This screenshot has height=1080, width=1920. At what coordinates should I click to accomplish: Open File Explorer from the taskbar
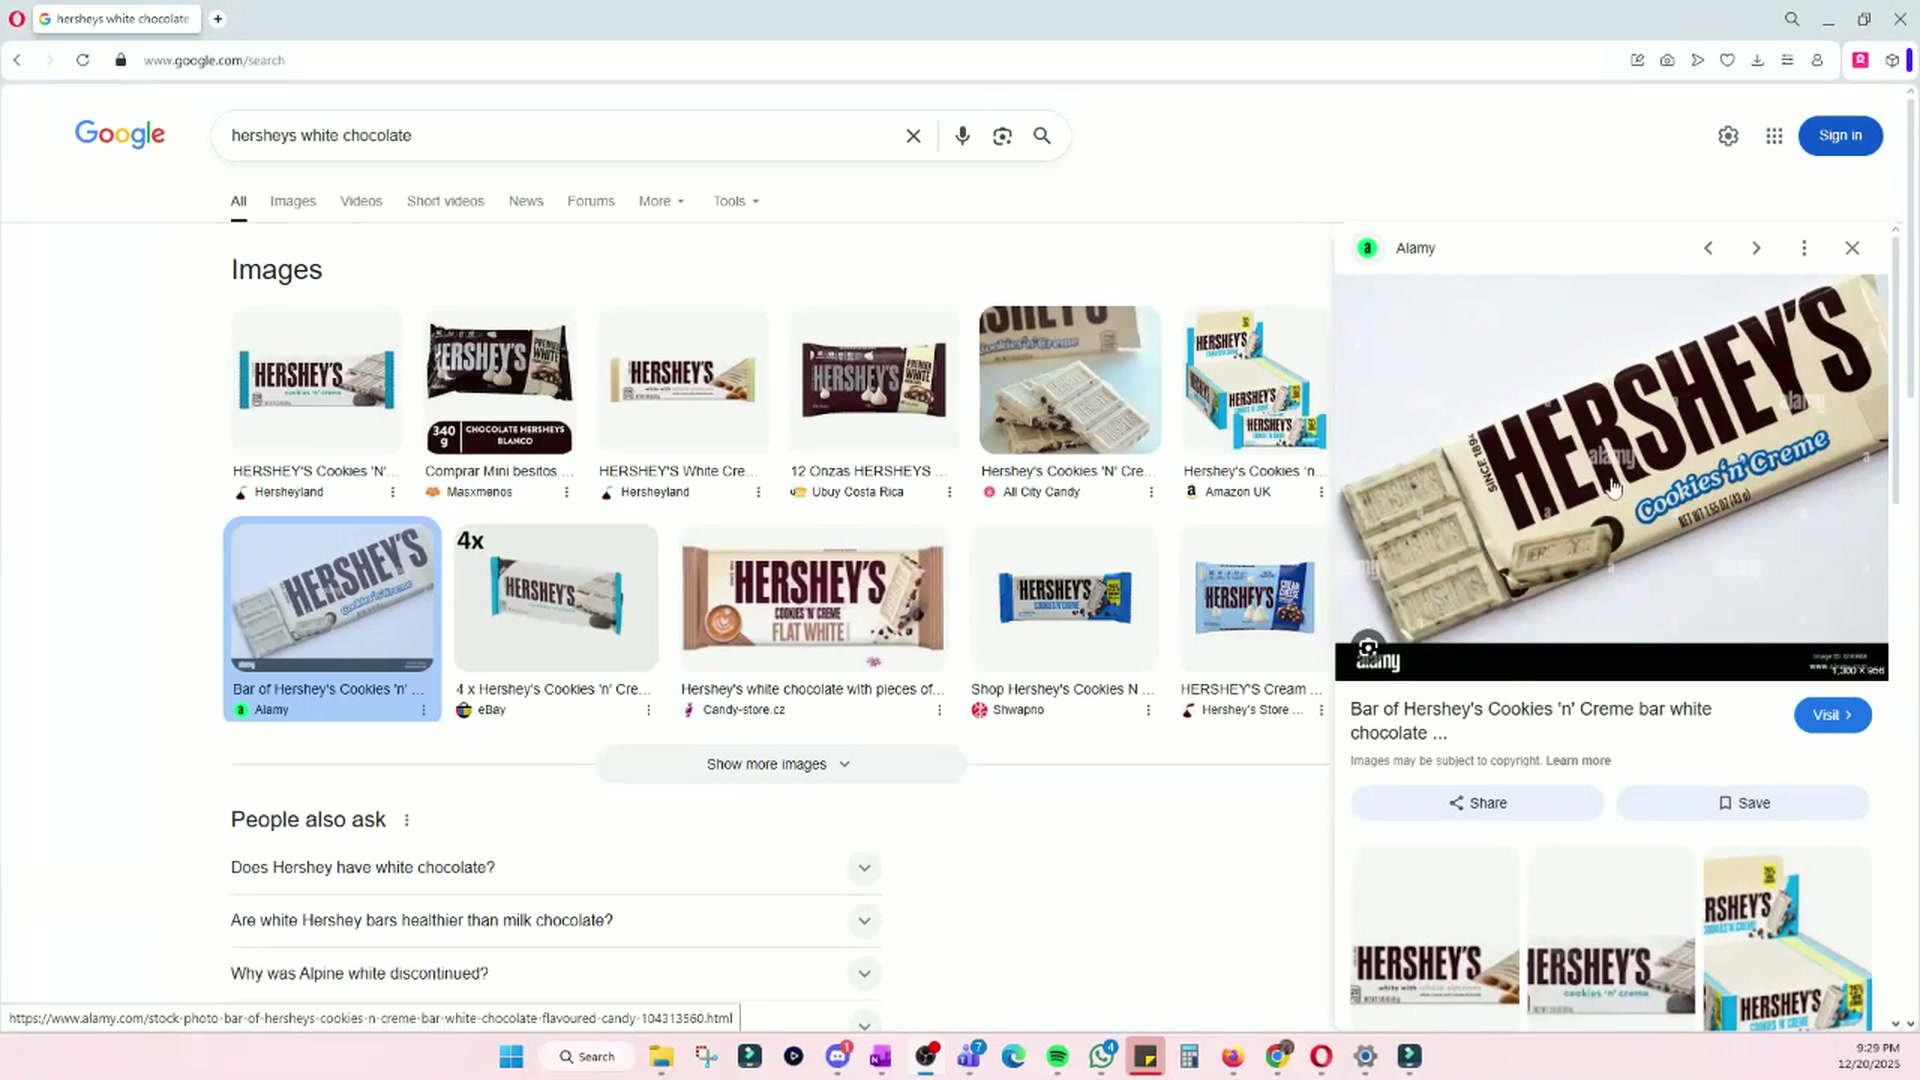(661, 1057)
